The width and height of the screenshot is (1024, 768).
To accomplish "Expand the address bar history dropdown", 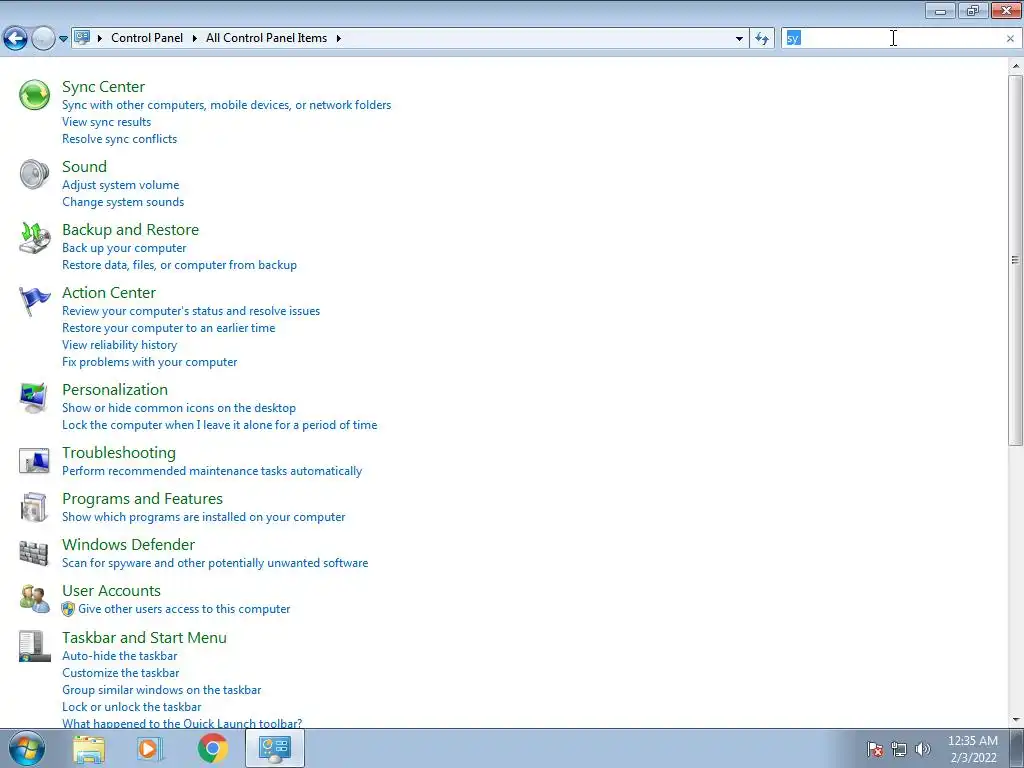I will [739, 39].
